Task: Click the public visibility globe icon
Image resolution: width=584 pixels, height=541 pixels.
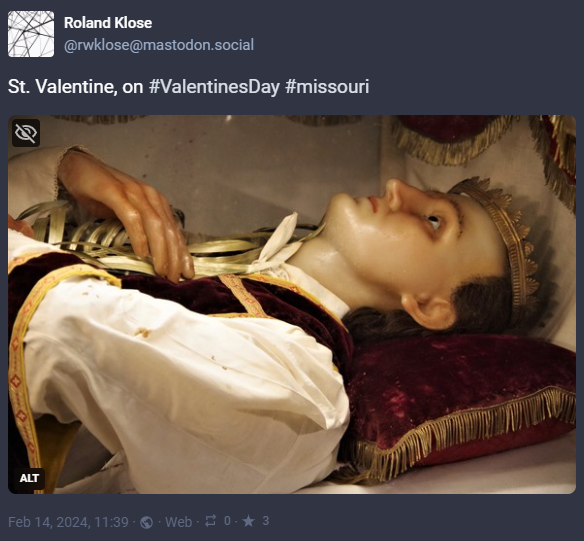Action: [146, 522]
